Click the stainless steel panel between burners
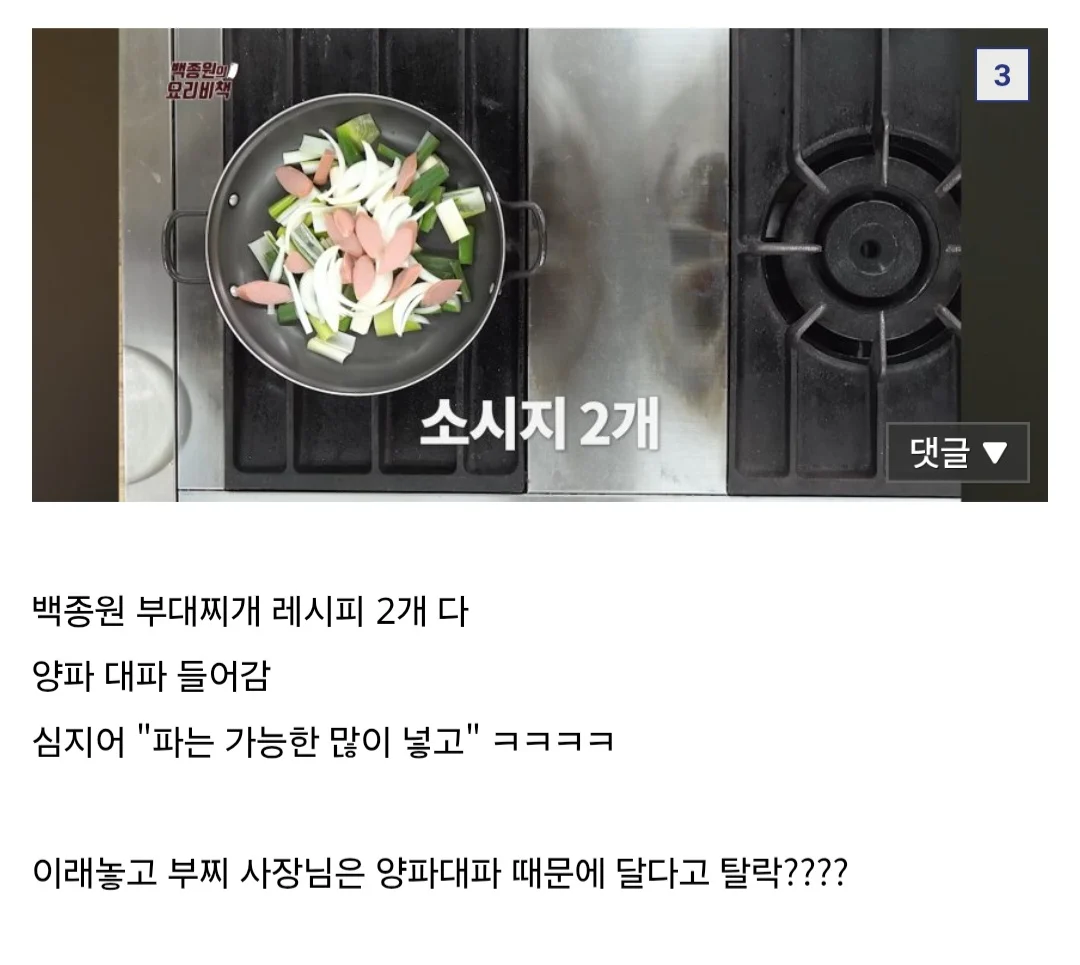Screen dimensions: 1080x965 point(628,260)
